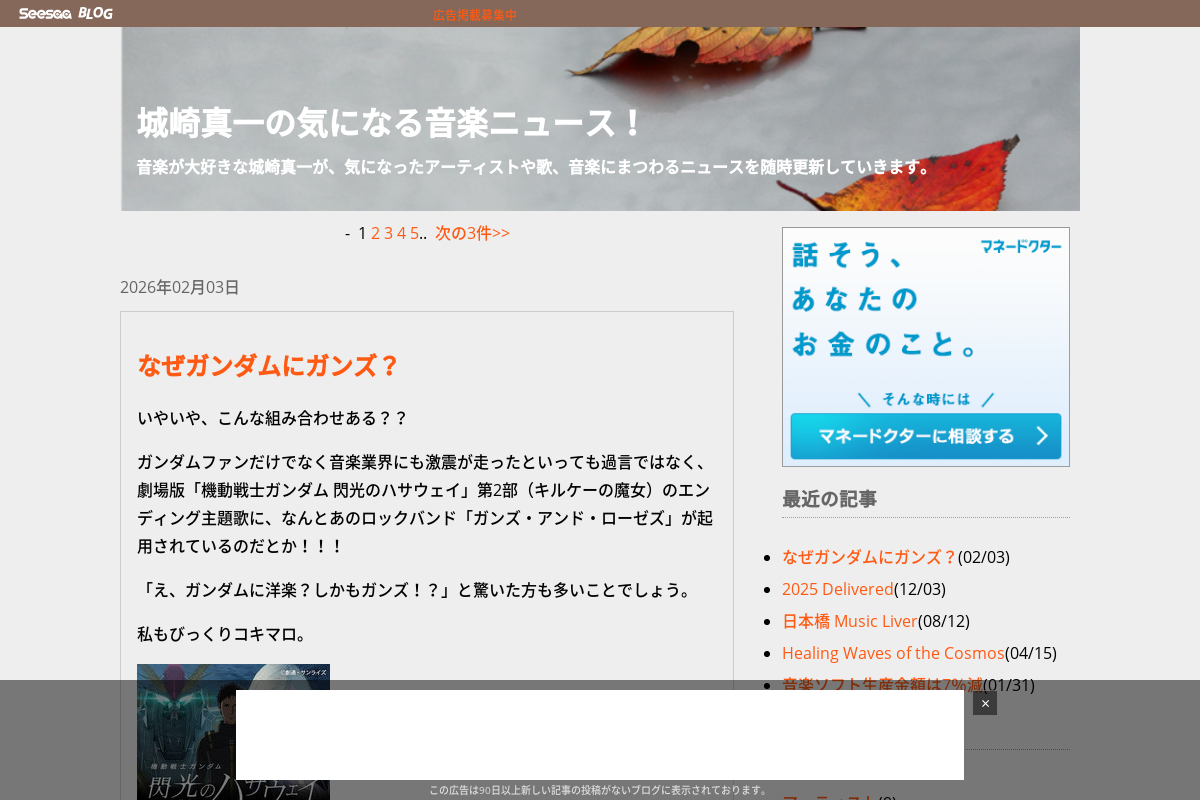This screenshot has width=1200, height=800.
Task: Go to page 5 of the pagination
Action: [x=414, y=233]
